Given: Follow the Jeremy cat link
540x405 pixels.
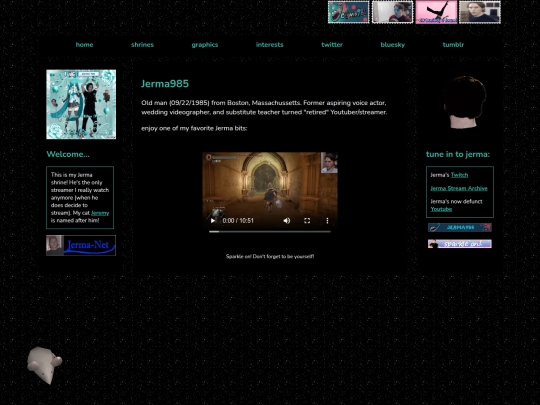Looking at the screenshot, I should tap(100, 213).
